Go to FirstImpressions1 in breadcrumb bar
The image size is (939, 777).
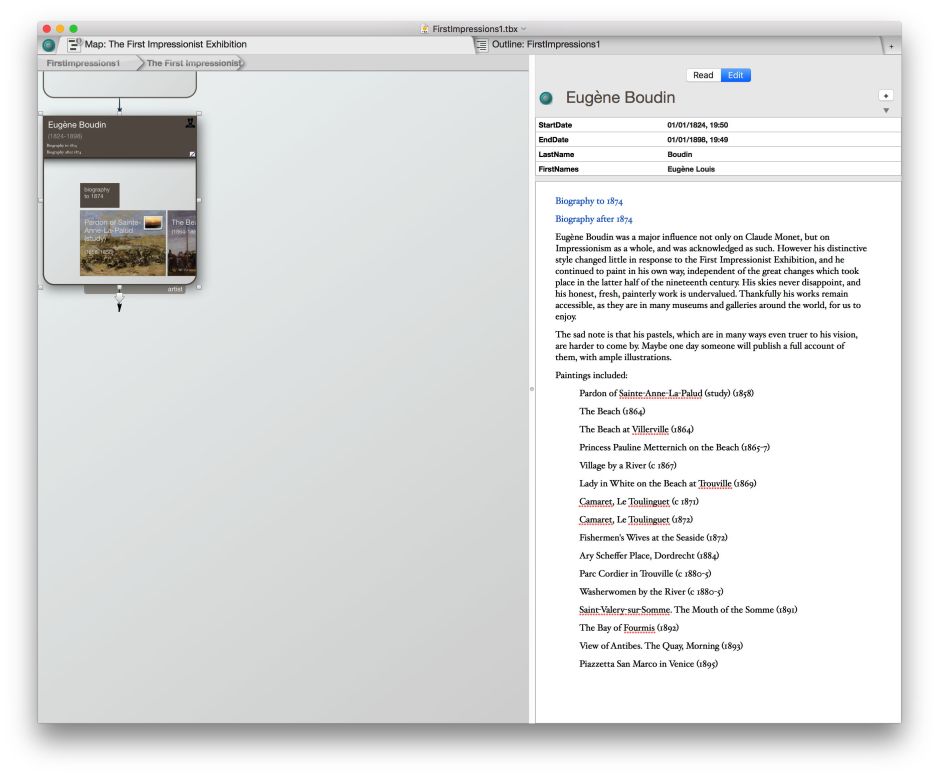[x=83, y=63]
